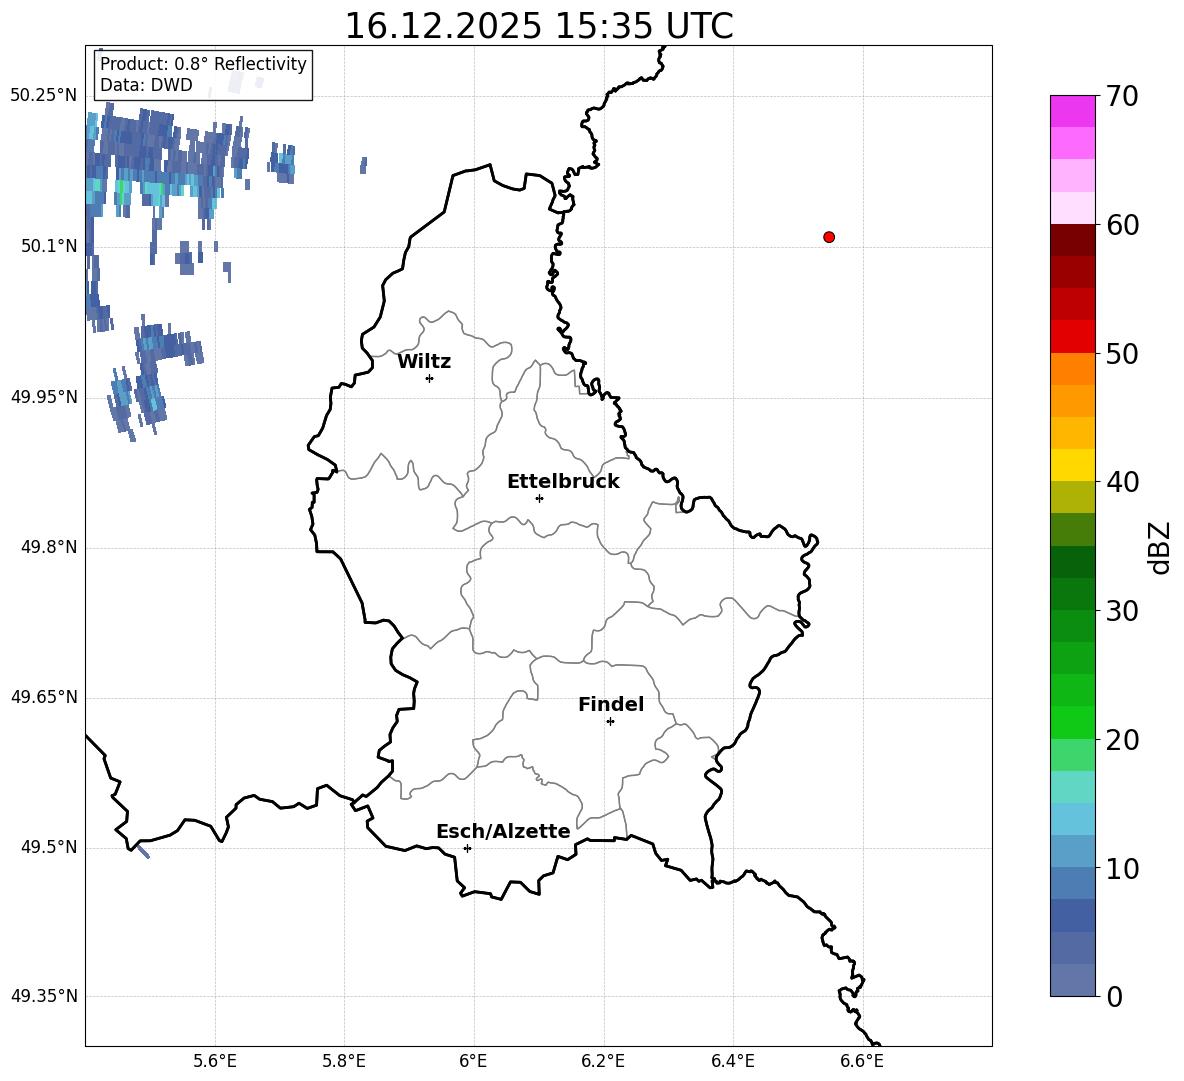Click the 49.95°N latitude label
This screenshot has height=1081, width=1184.
44,397
